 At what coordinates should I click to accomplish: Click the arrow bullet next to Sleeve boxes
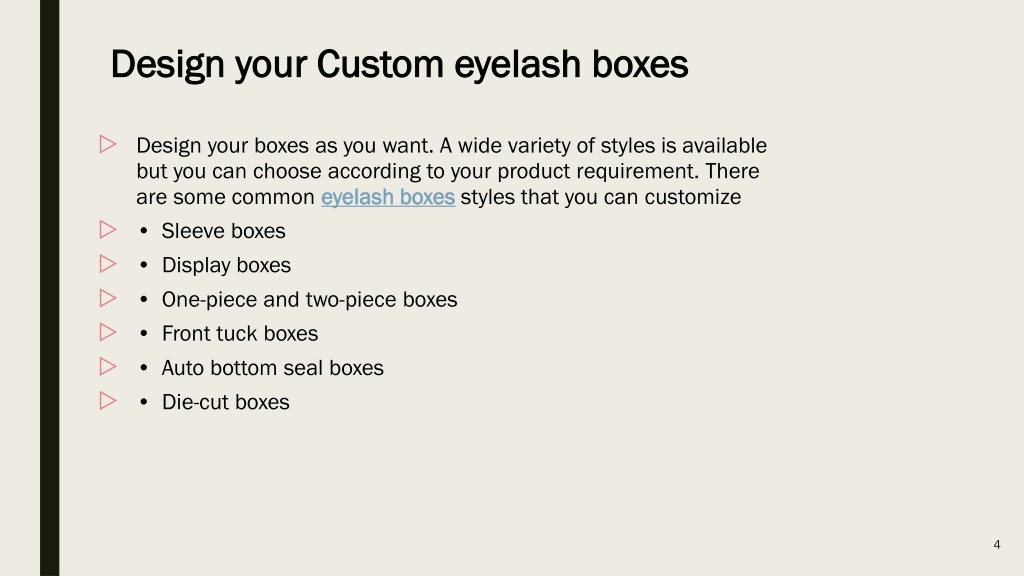point(108,230)
